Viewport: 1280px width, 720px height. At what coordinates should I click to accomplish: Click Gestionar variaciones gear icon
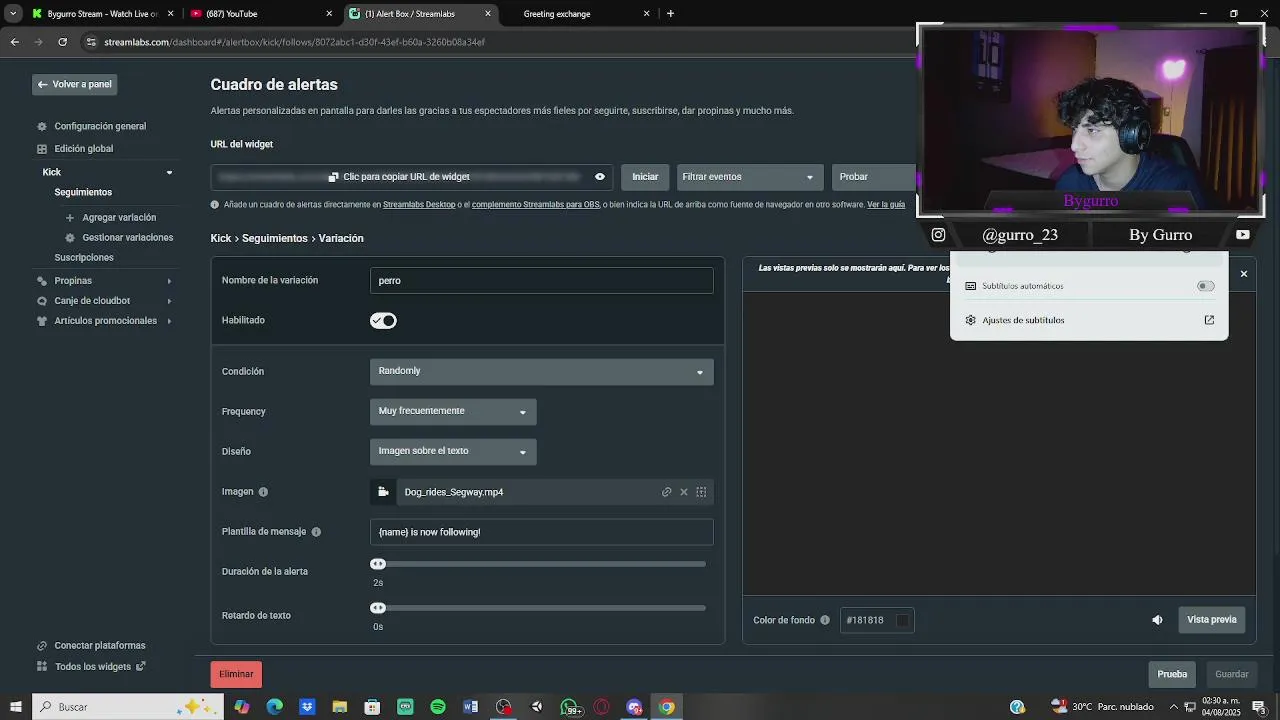pos(70,238)
